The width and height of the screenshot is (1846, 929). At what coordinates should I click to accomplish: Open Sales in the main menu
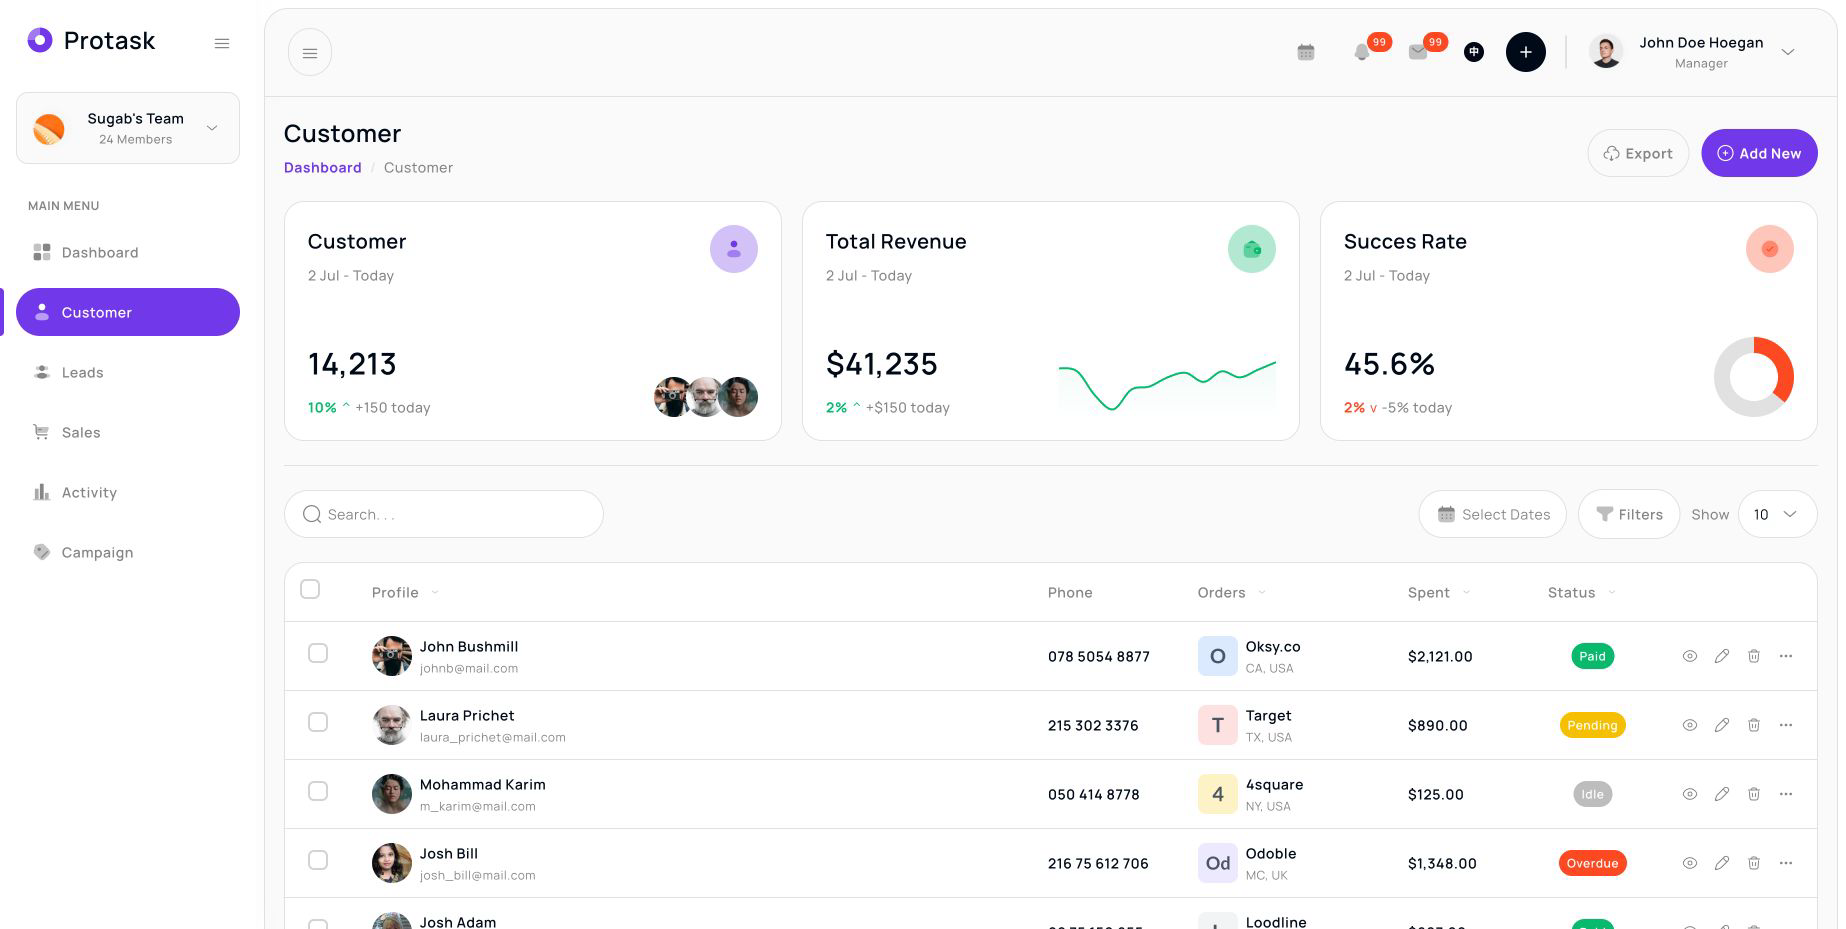(128, 432)
